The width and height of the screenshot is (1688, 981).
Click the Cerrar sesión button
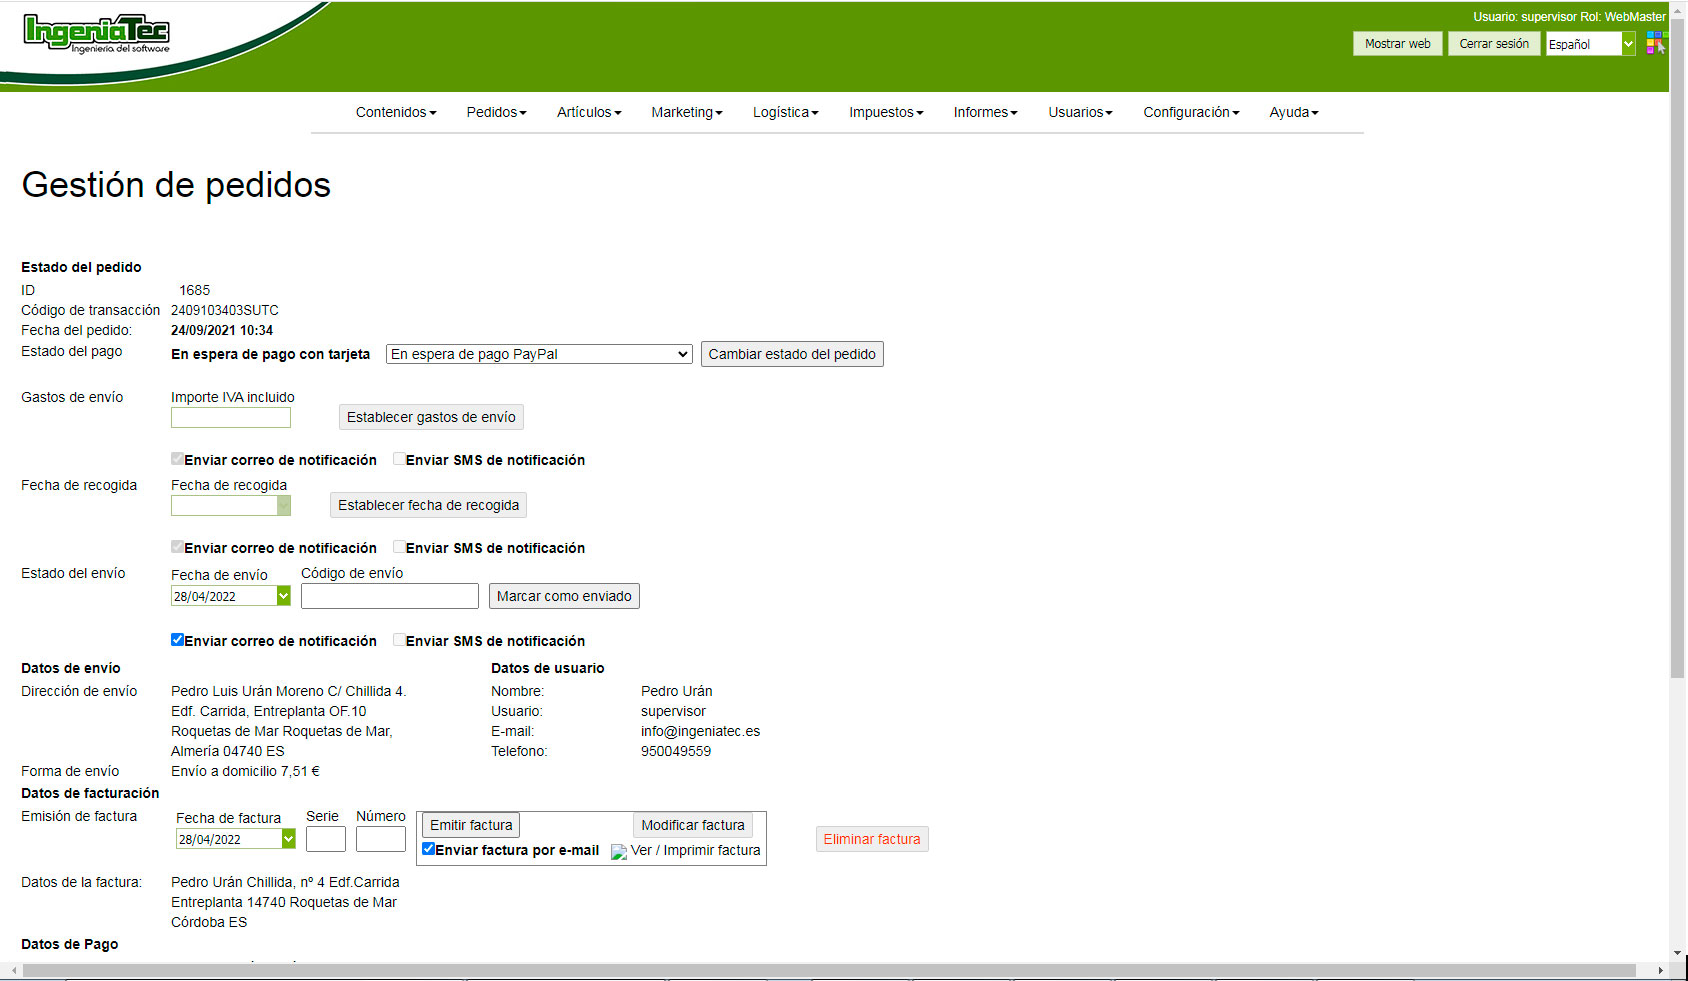coord(1494,44)
